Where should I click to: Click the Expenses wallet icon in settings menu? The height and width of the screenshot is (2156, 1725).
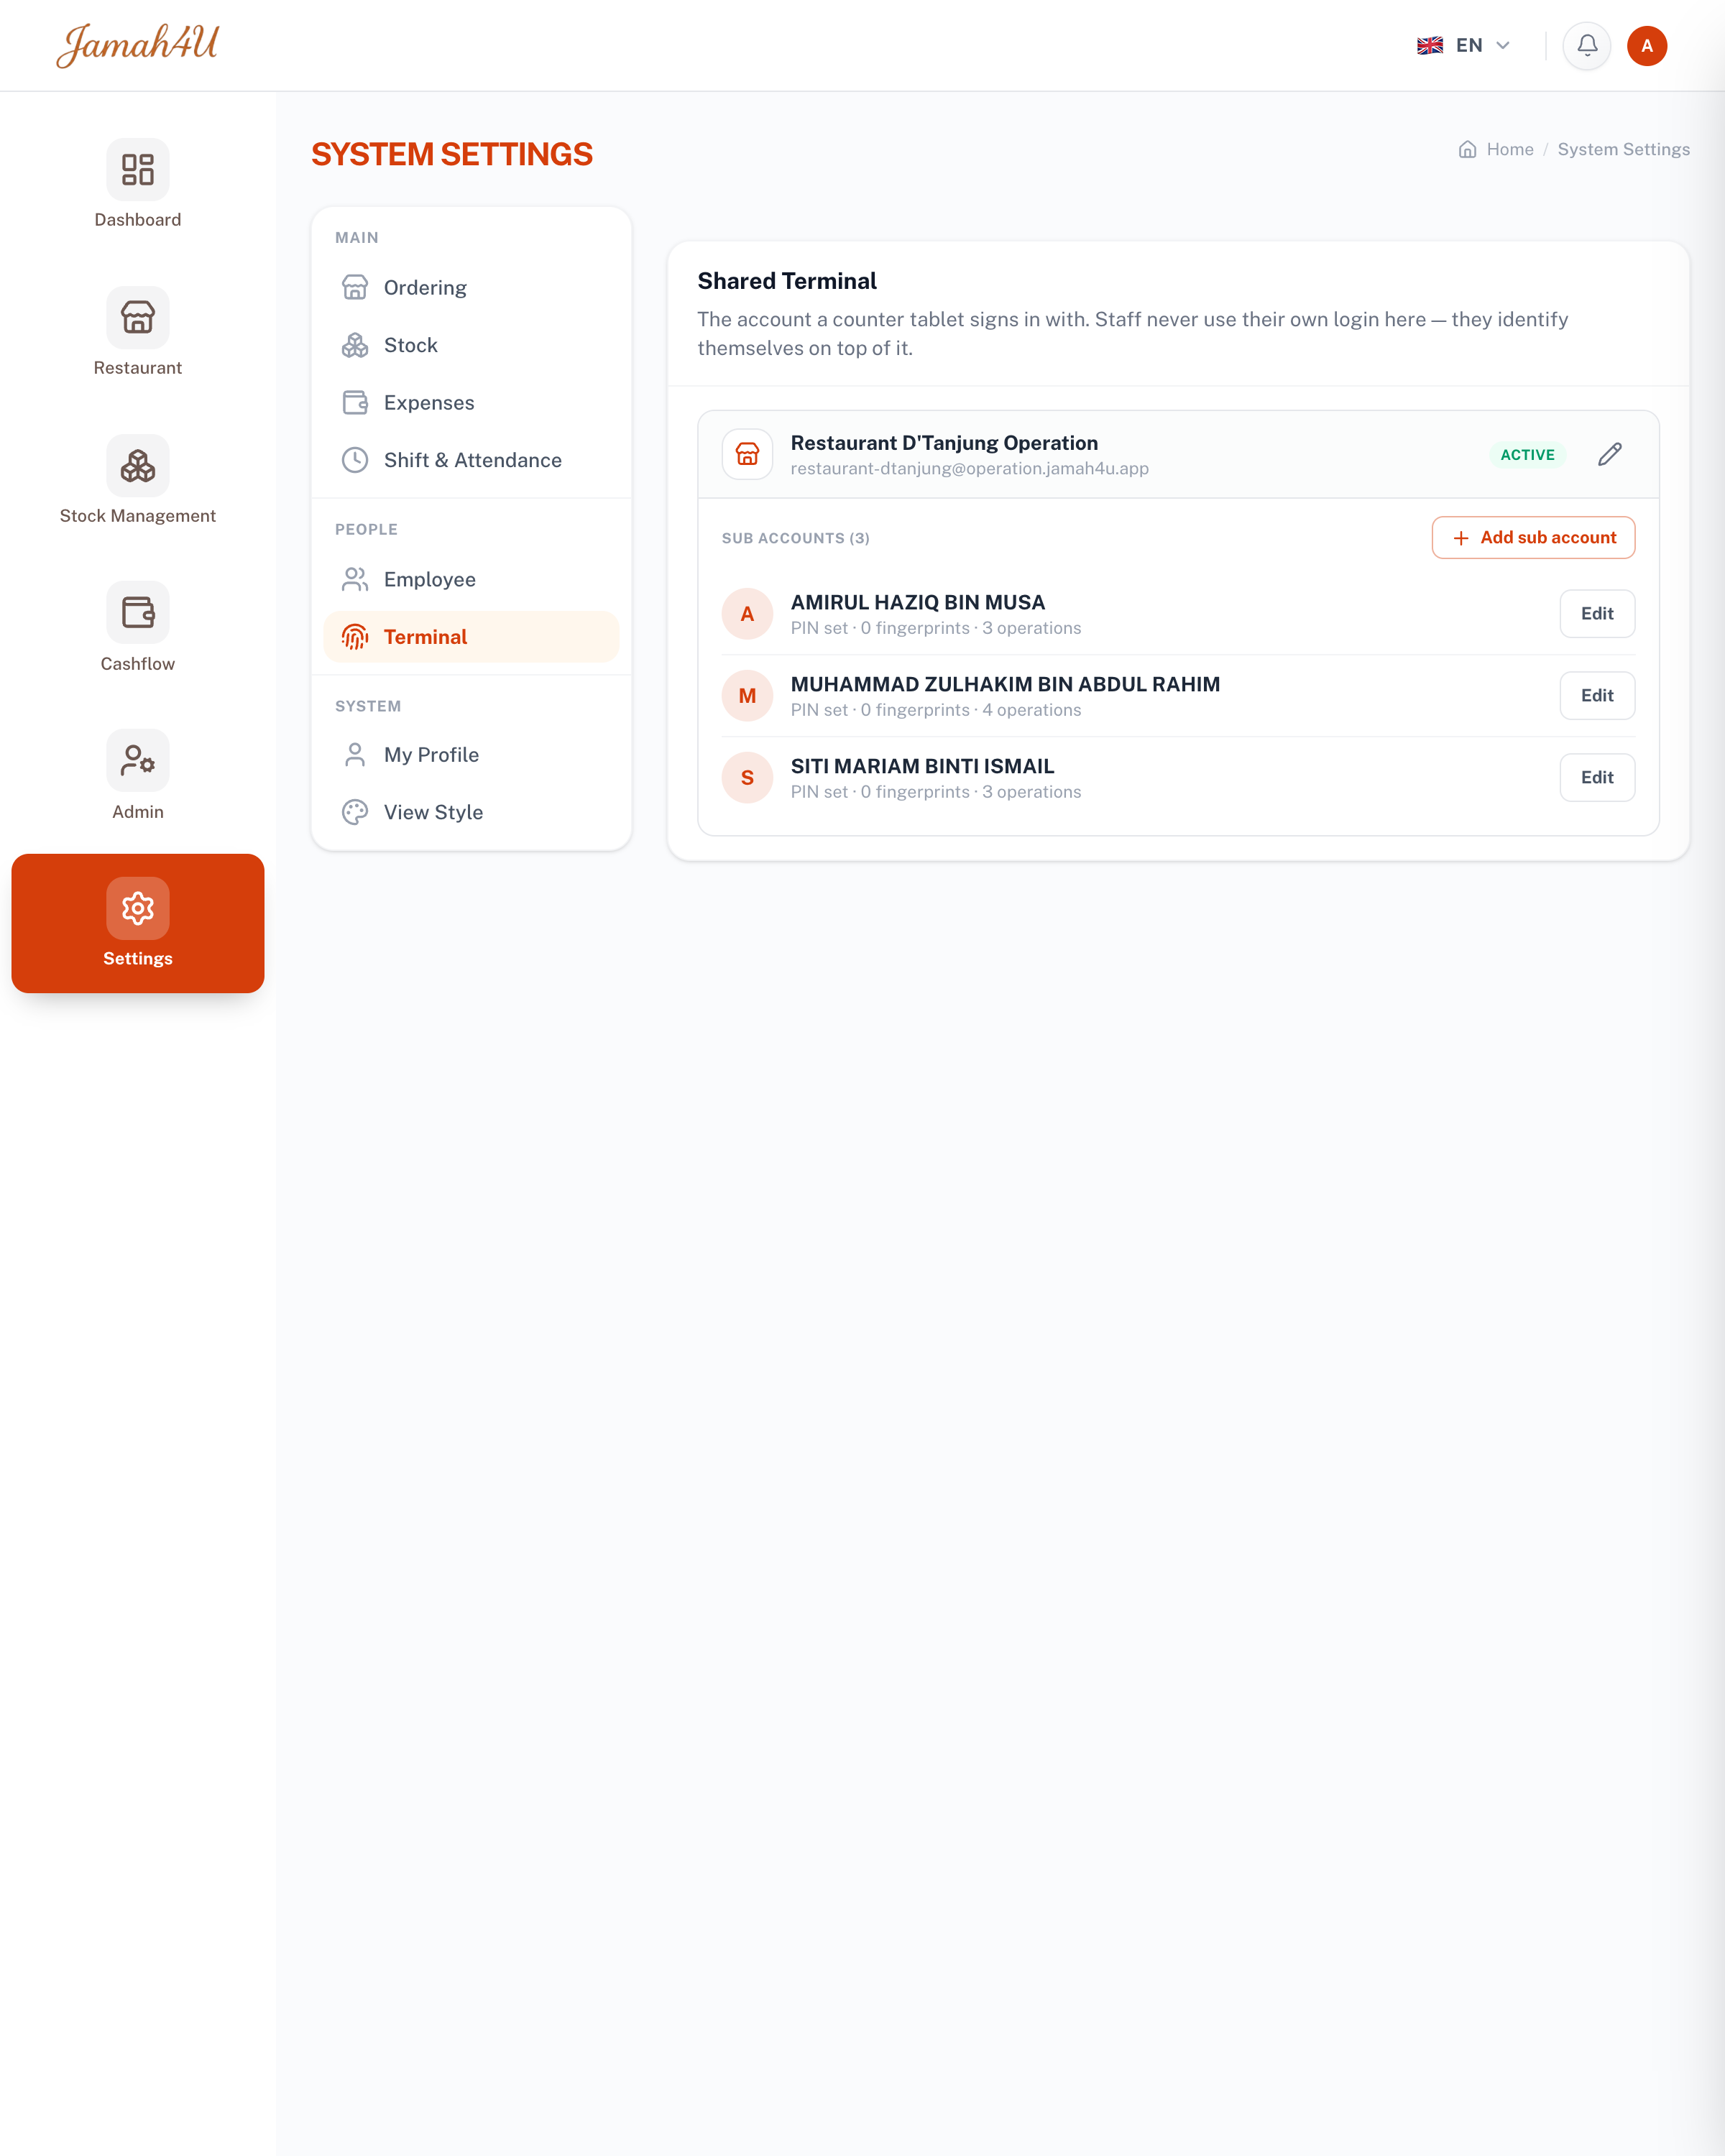(355, 403)
